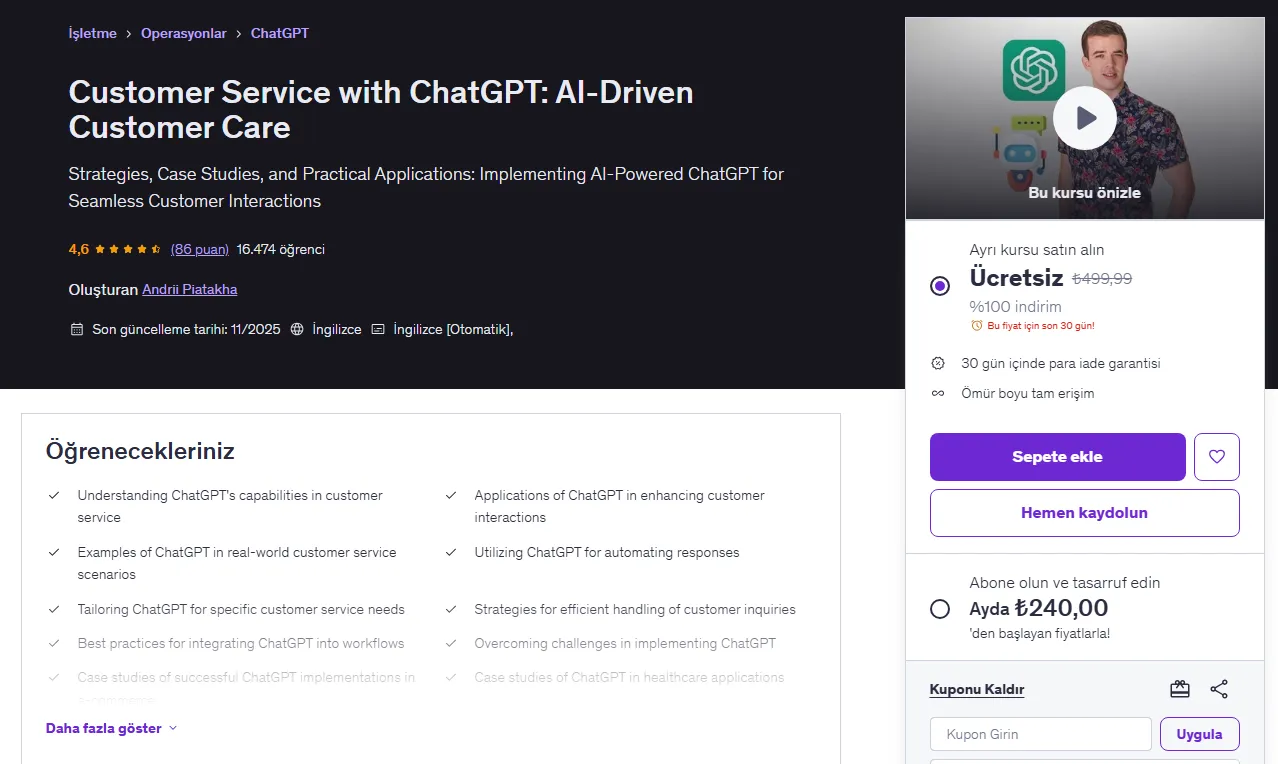Click the 16.474 öğrenci student count
The image size is (1278, 764).
coord(281,249)
